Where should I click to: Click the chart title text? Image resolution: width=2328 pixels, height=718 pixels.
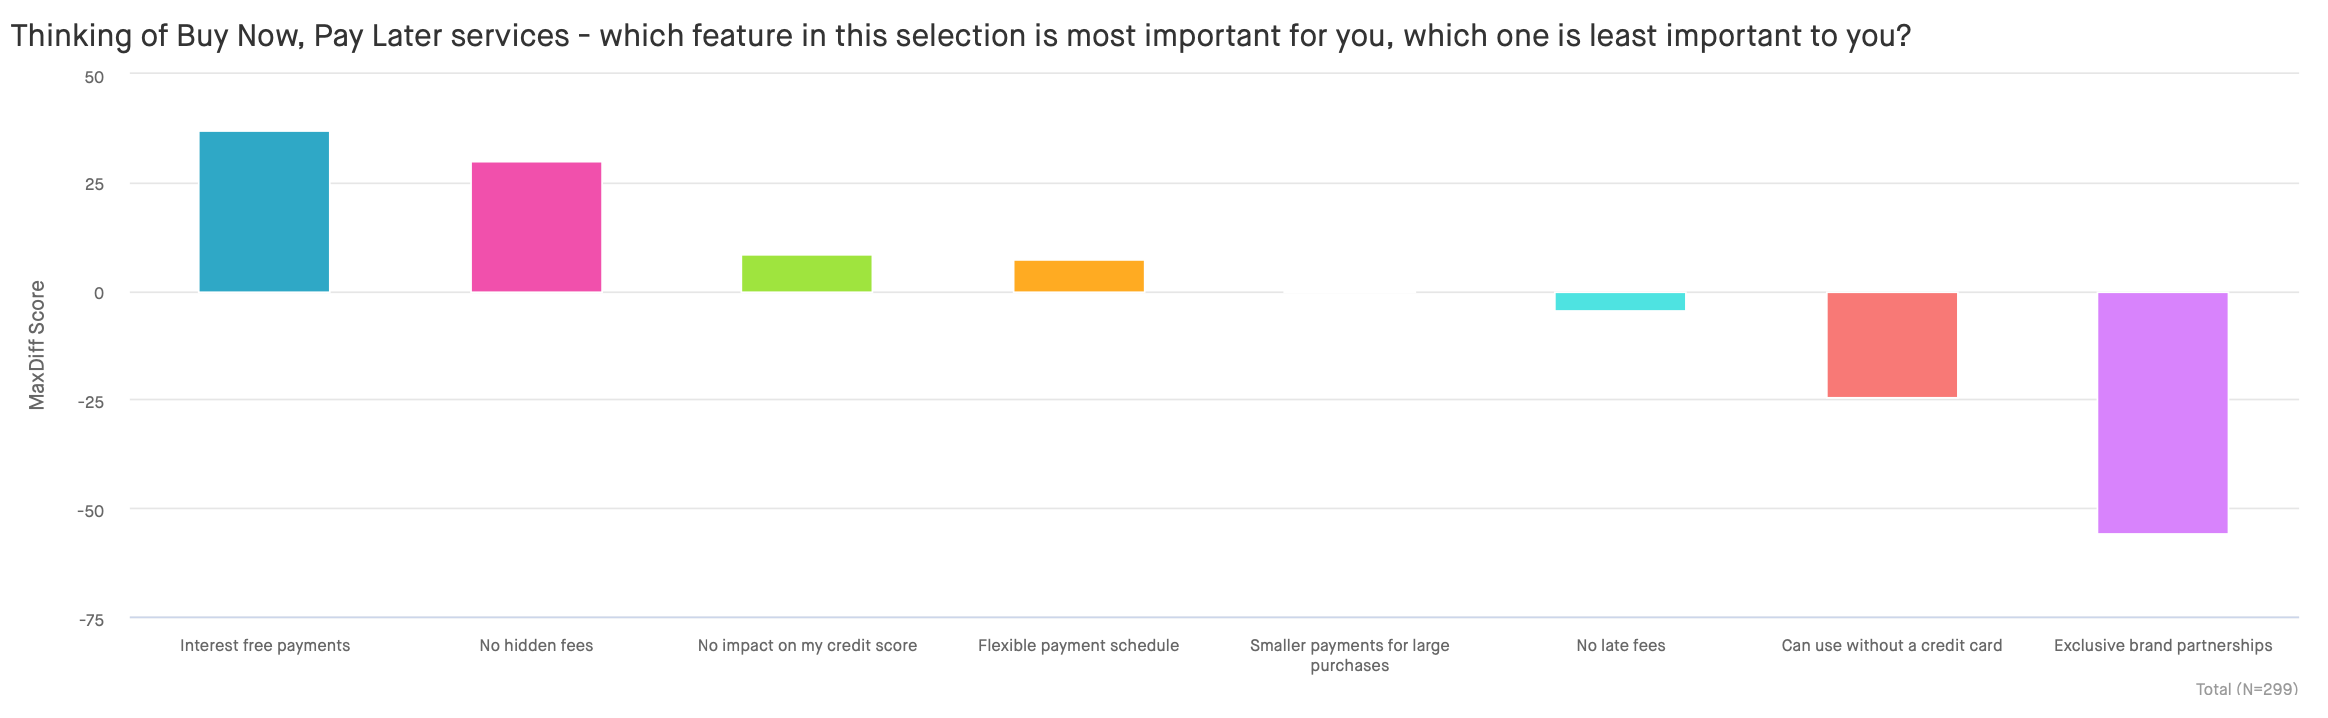(x=960, y=36)
